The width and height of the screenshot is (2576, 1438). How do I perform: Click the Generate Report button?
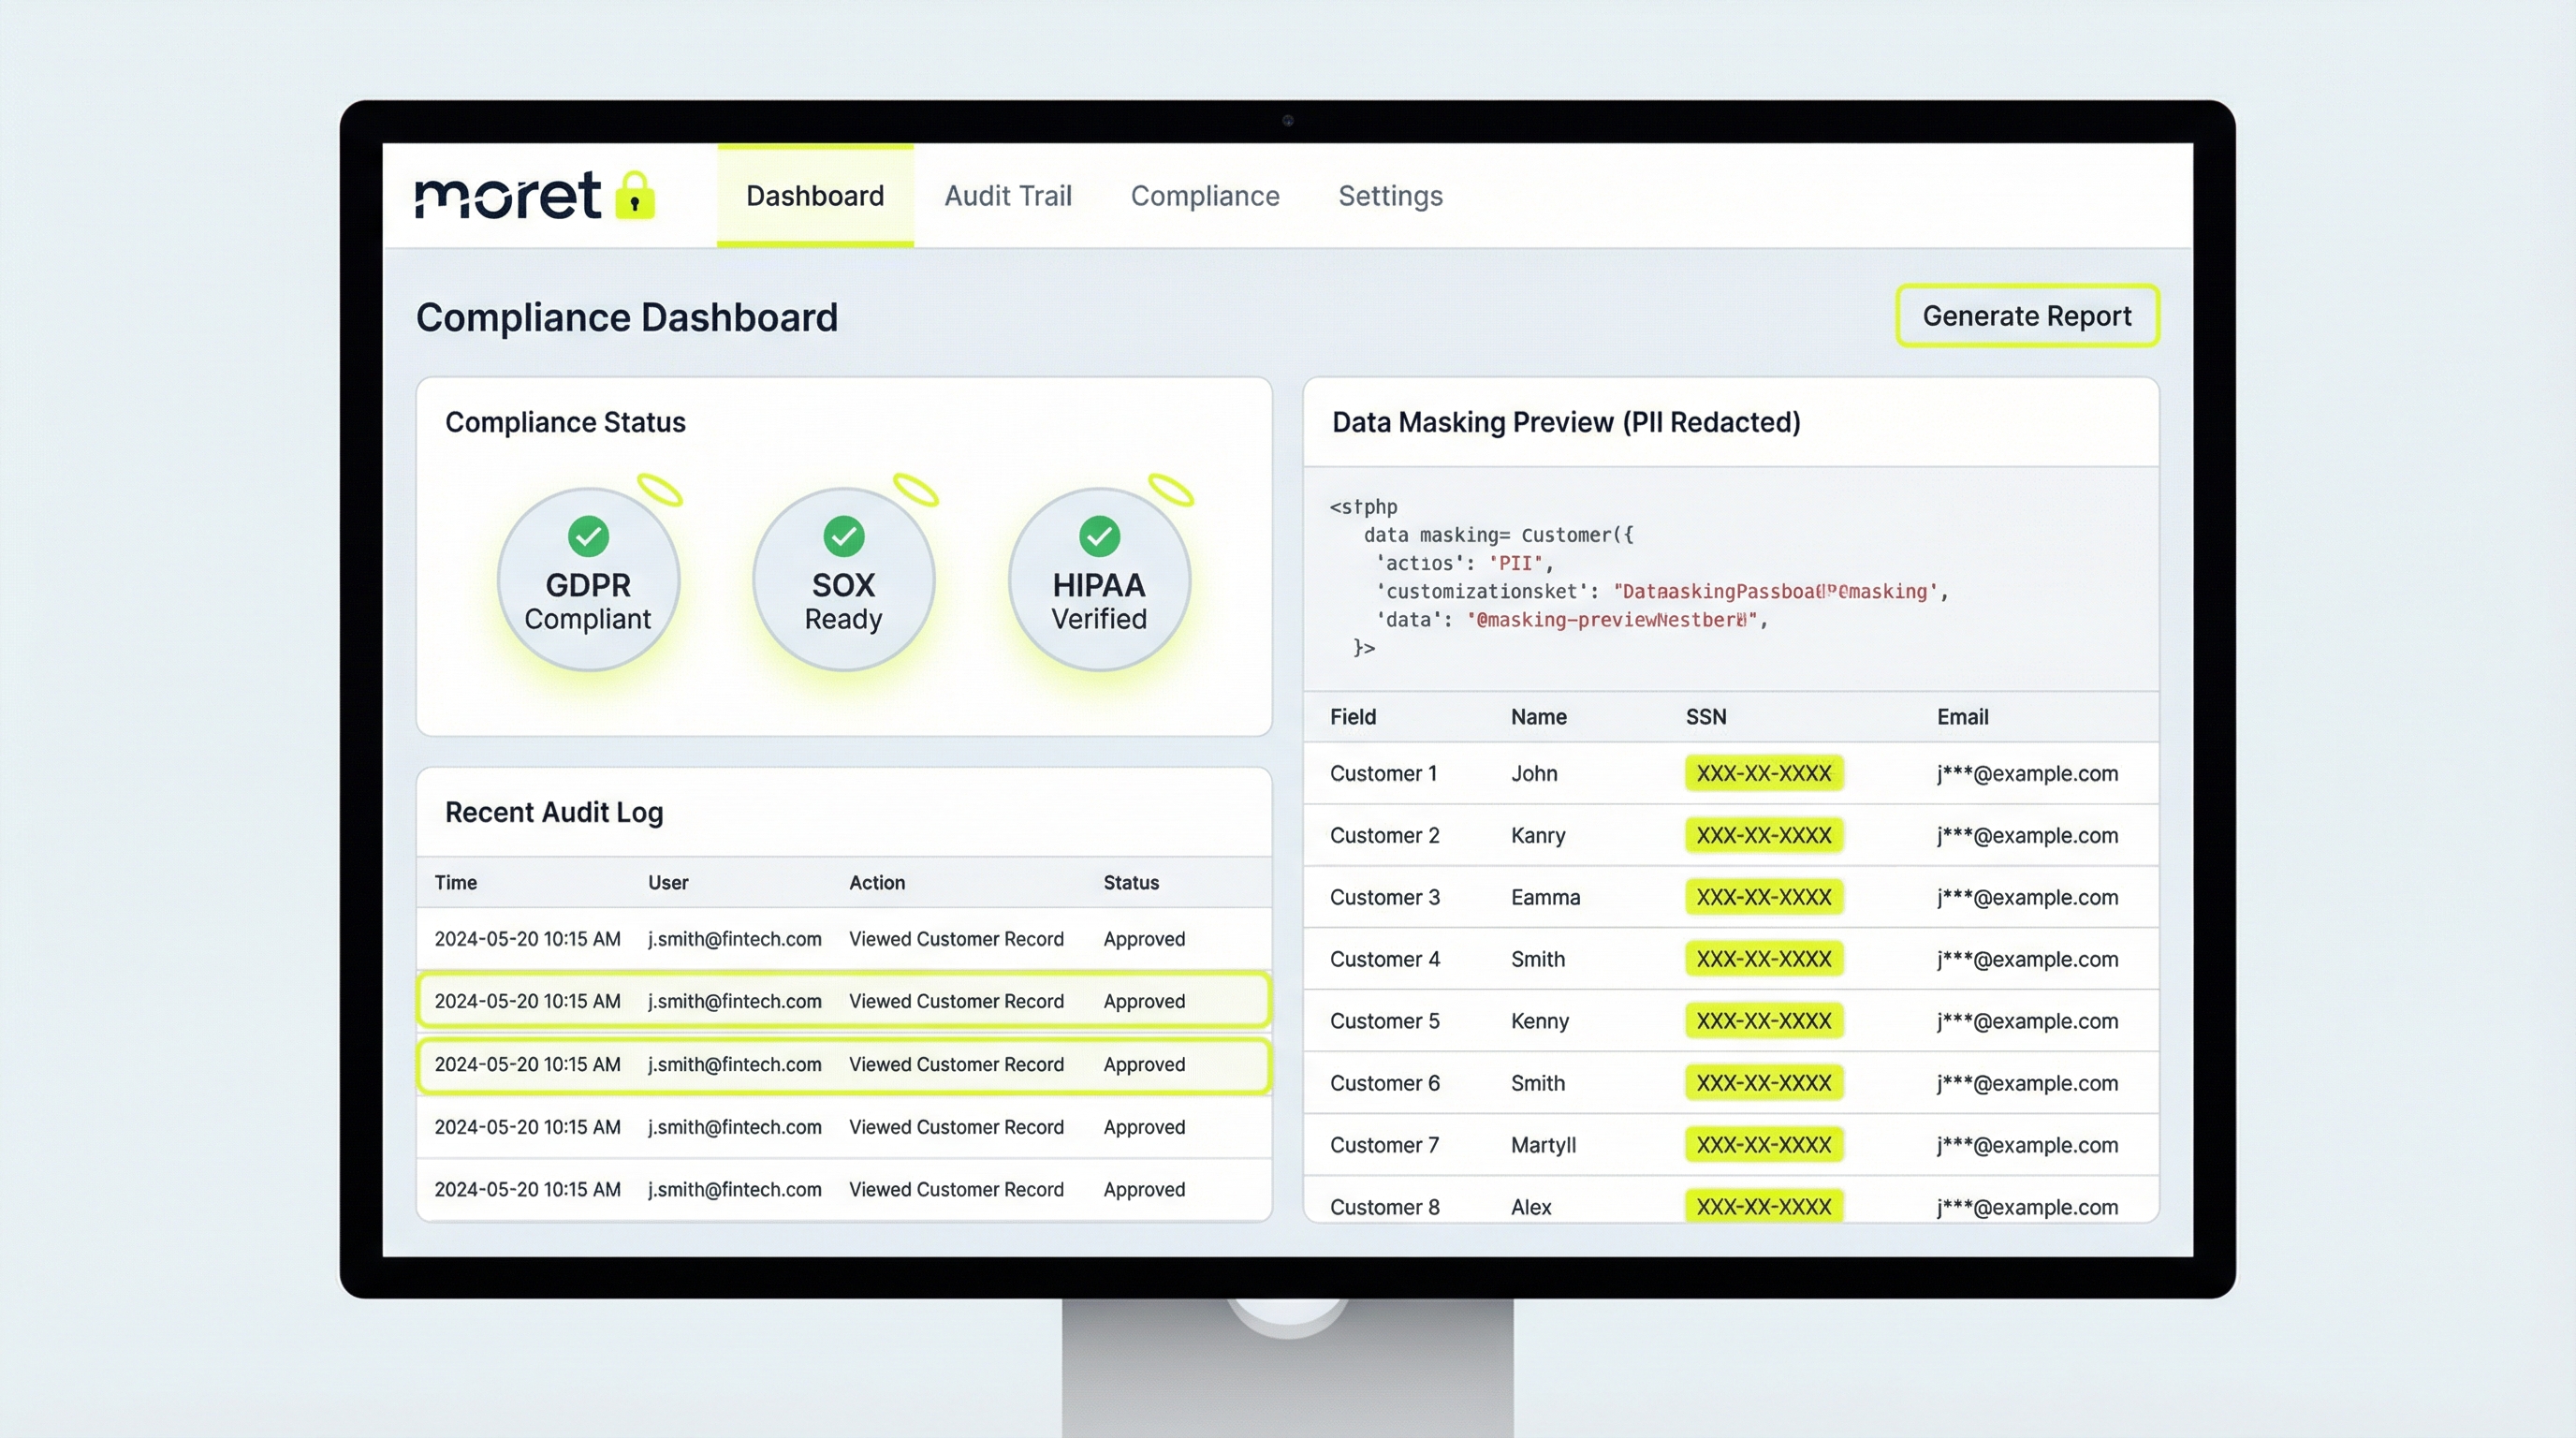point(2026,316)
